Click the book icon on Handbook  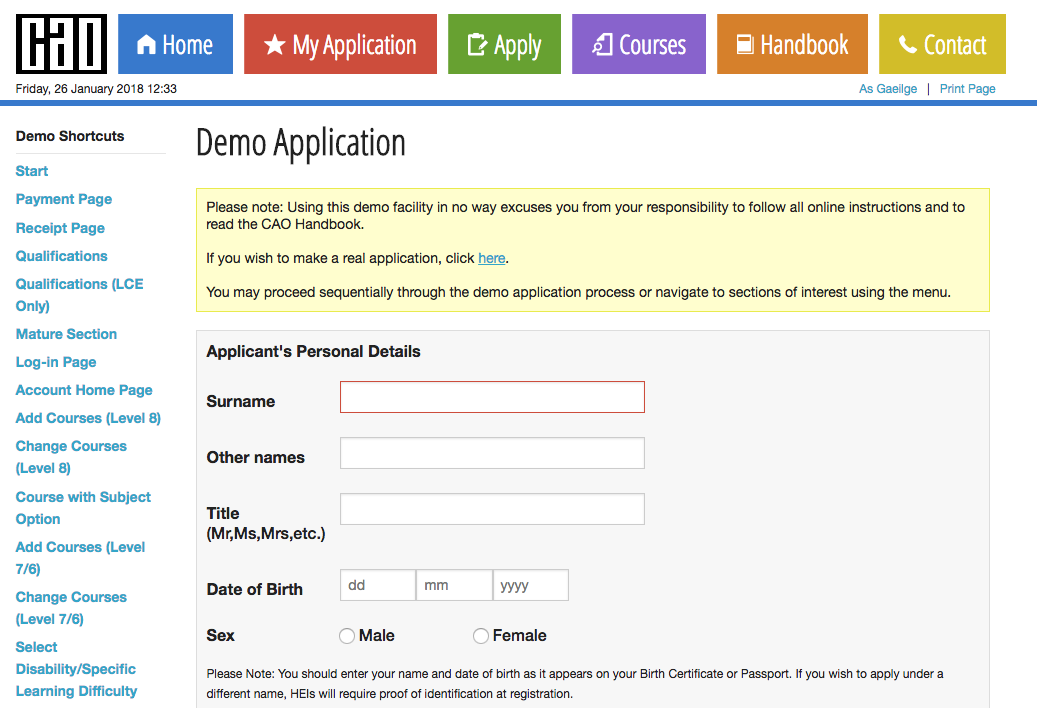click(x=745, y=44)
